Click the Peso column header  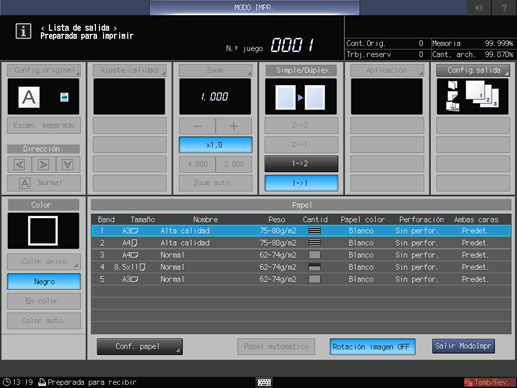(277, 219)
